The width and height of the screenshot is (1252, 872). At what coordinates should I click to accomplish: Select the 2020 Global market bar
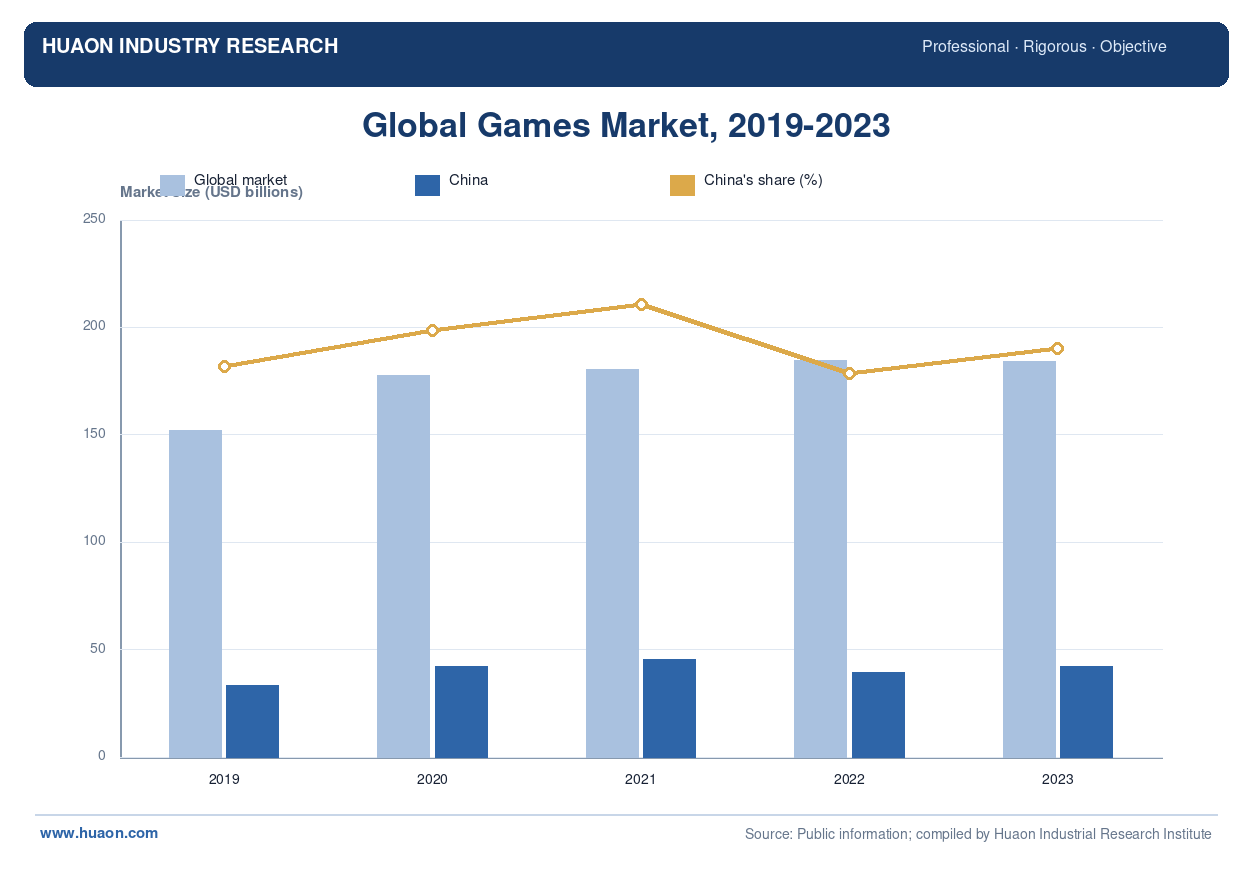click(403, 566)
